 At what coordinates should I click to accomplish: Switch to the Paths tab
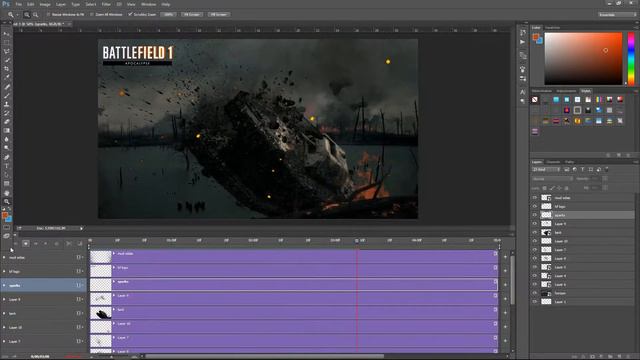(x=569, y=162)
